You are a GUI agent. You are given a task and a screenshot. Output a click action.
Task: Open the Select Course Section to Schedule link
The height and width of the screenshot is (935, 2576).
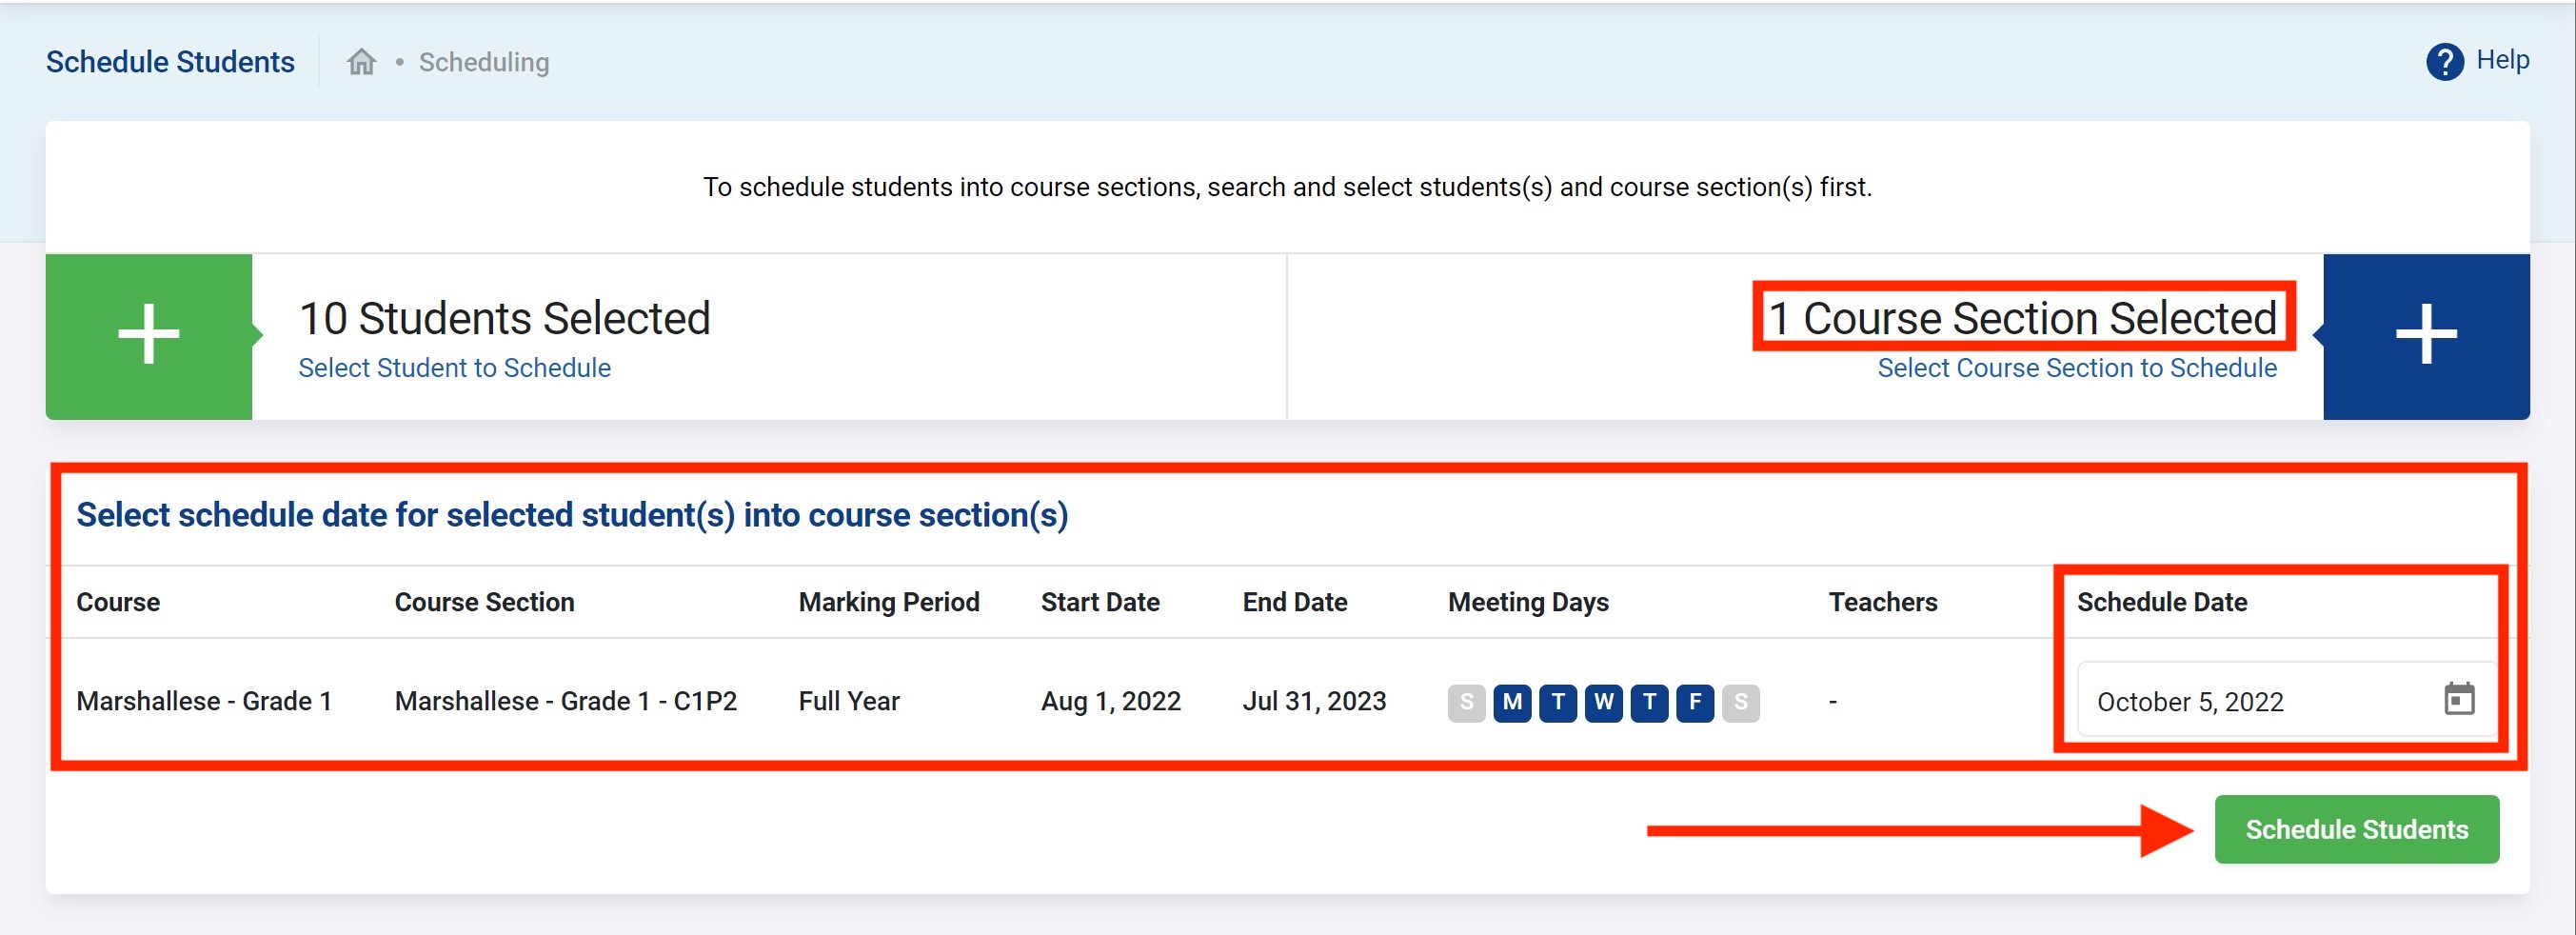coord(2076,368)
